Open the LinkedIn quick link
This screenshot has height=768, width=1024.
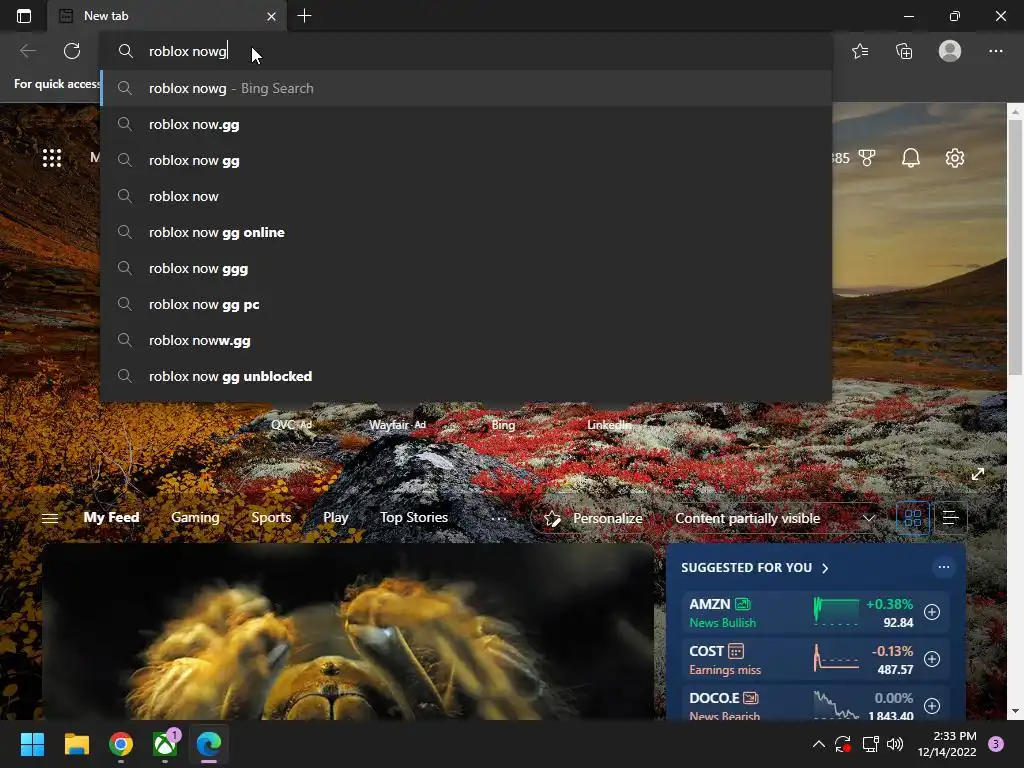[609, 424]
